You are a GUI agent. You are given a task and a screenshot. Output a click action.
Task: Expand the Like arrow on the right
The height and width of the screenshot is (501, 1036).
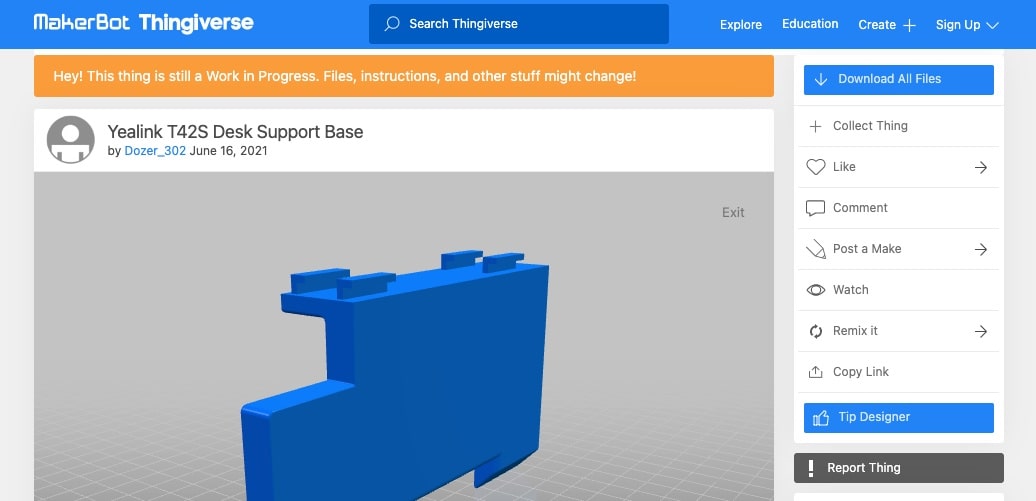[x=981, y=167]
